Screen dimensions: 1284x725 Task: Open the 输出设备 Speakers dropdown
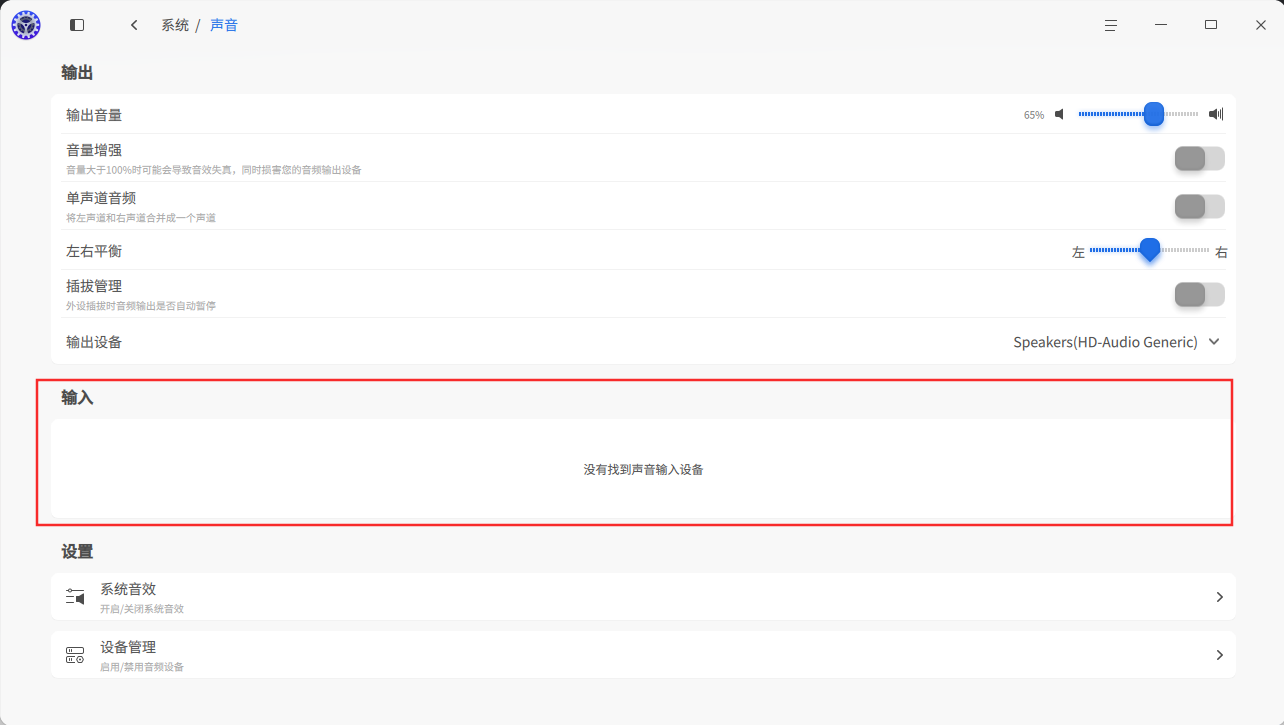pyautogui.click(x=1117, y=342)
